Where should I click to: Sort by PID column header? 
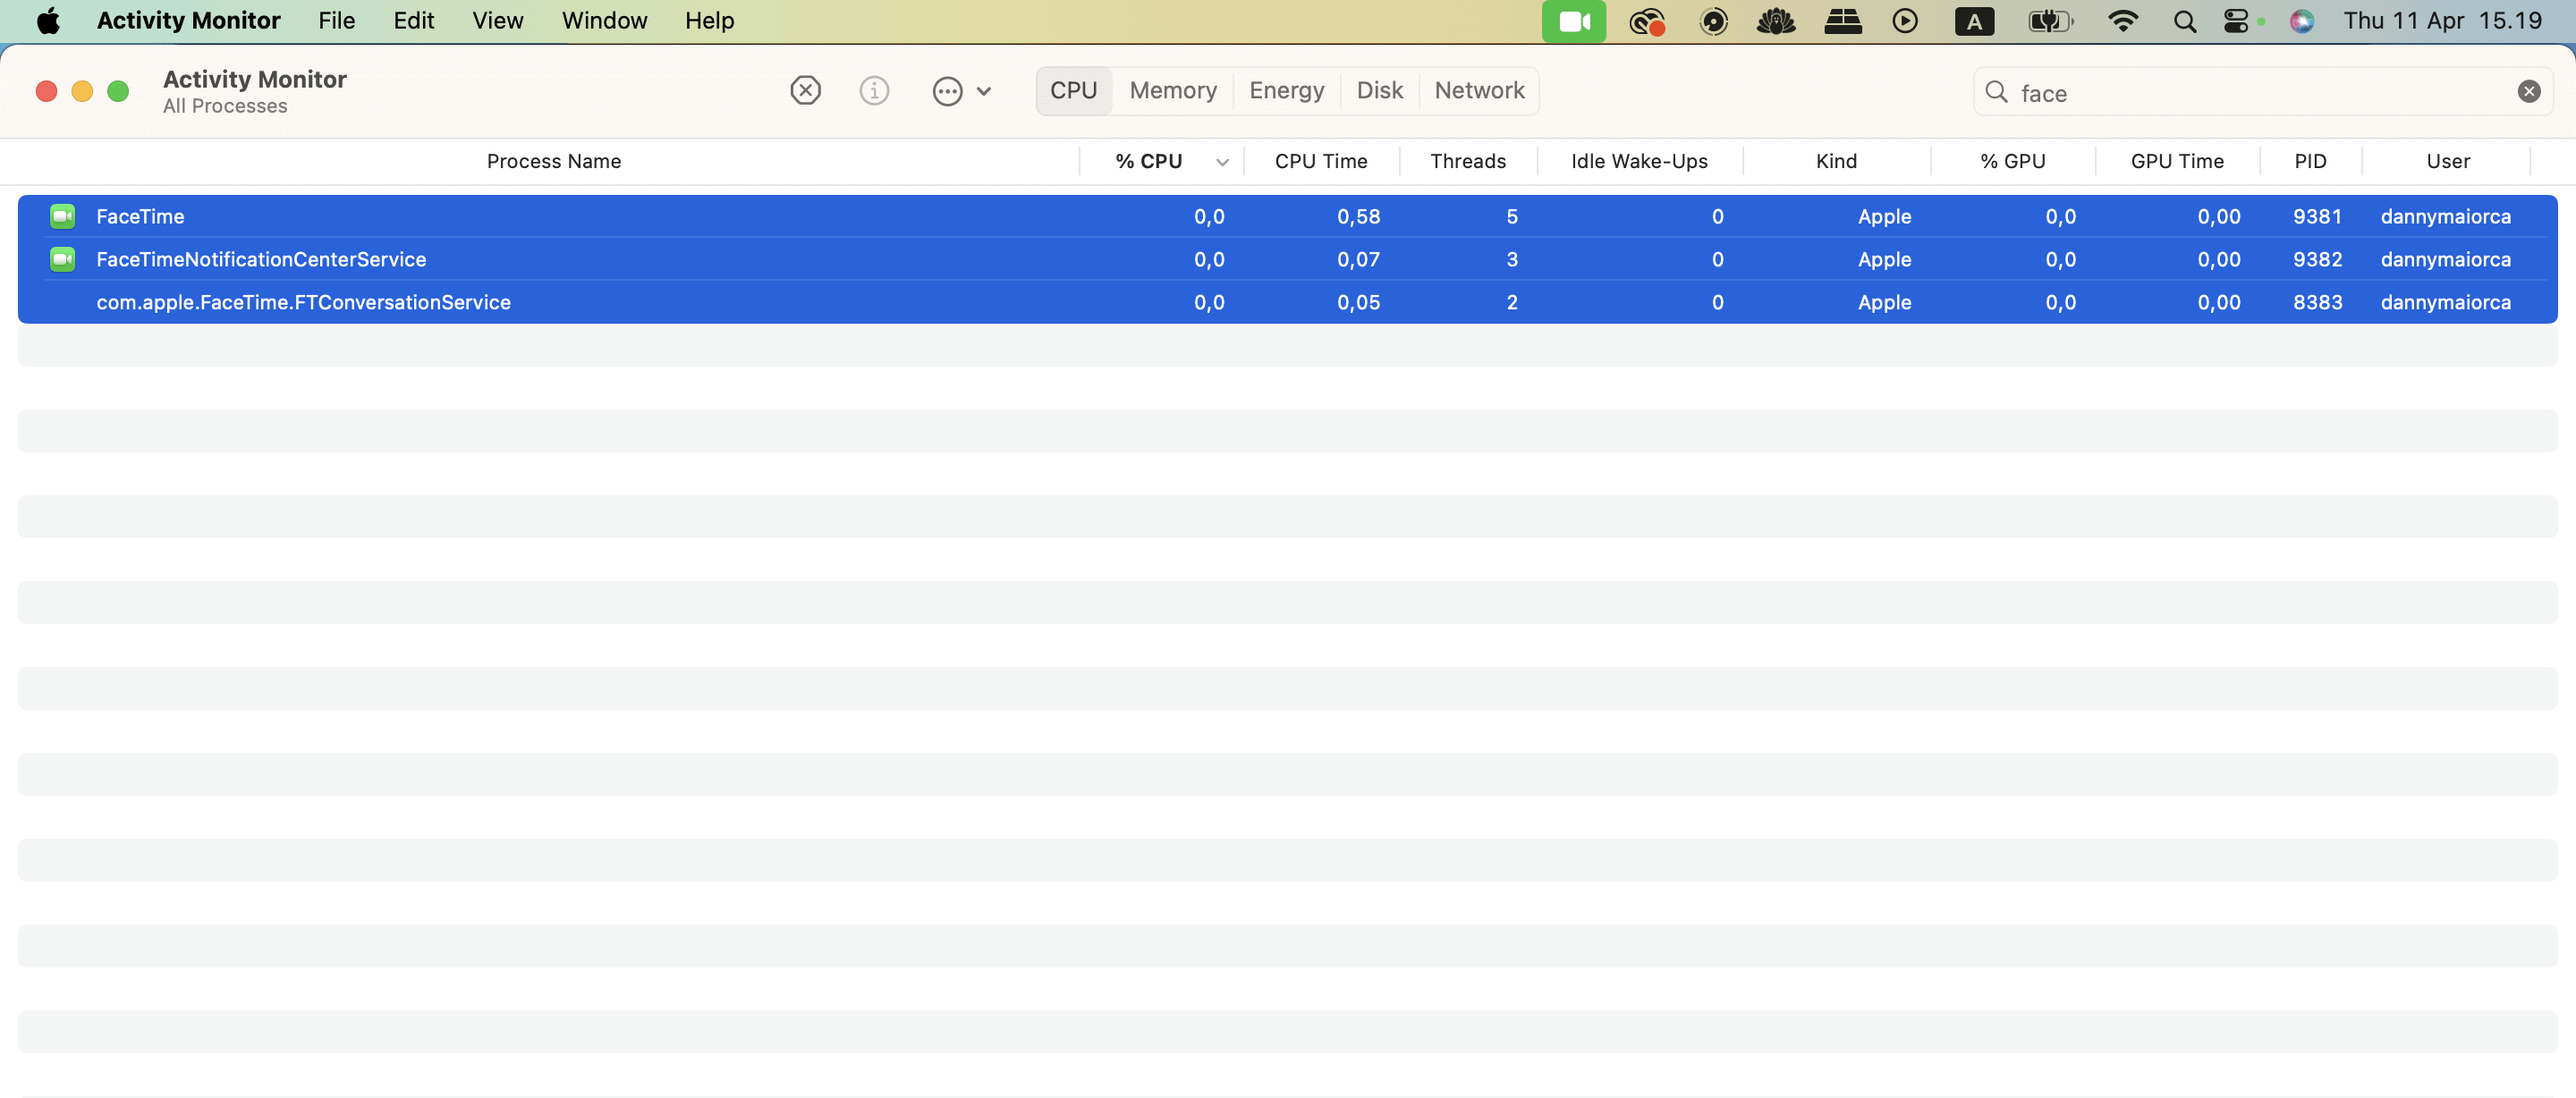click(x=2309, y=161)
